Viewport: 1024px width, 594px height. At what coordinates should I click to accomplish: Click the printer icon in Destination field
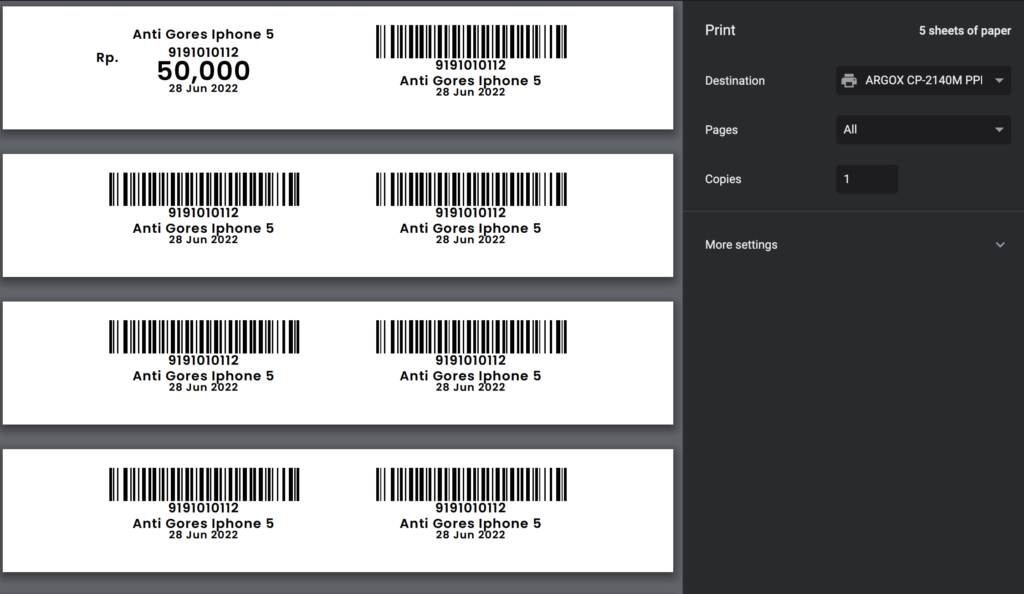pos(849,81)
